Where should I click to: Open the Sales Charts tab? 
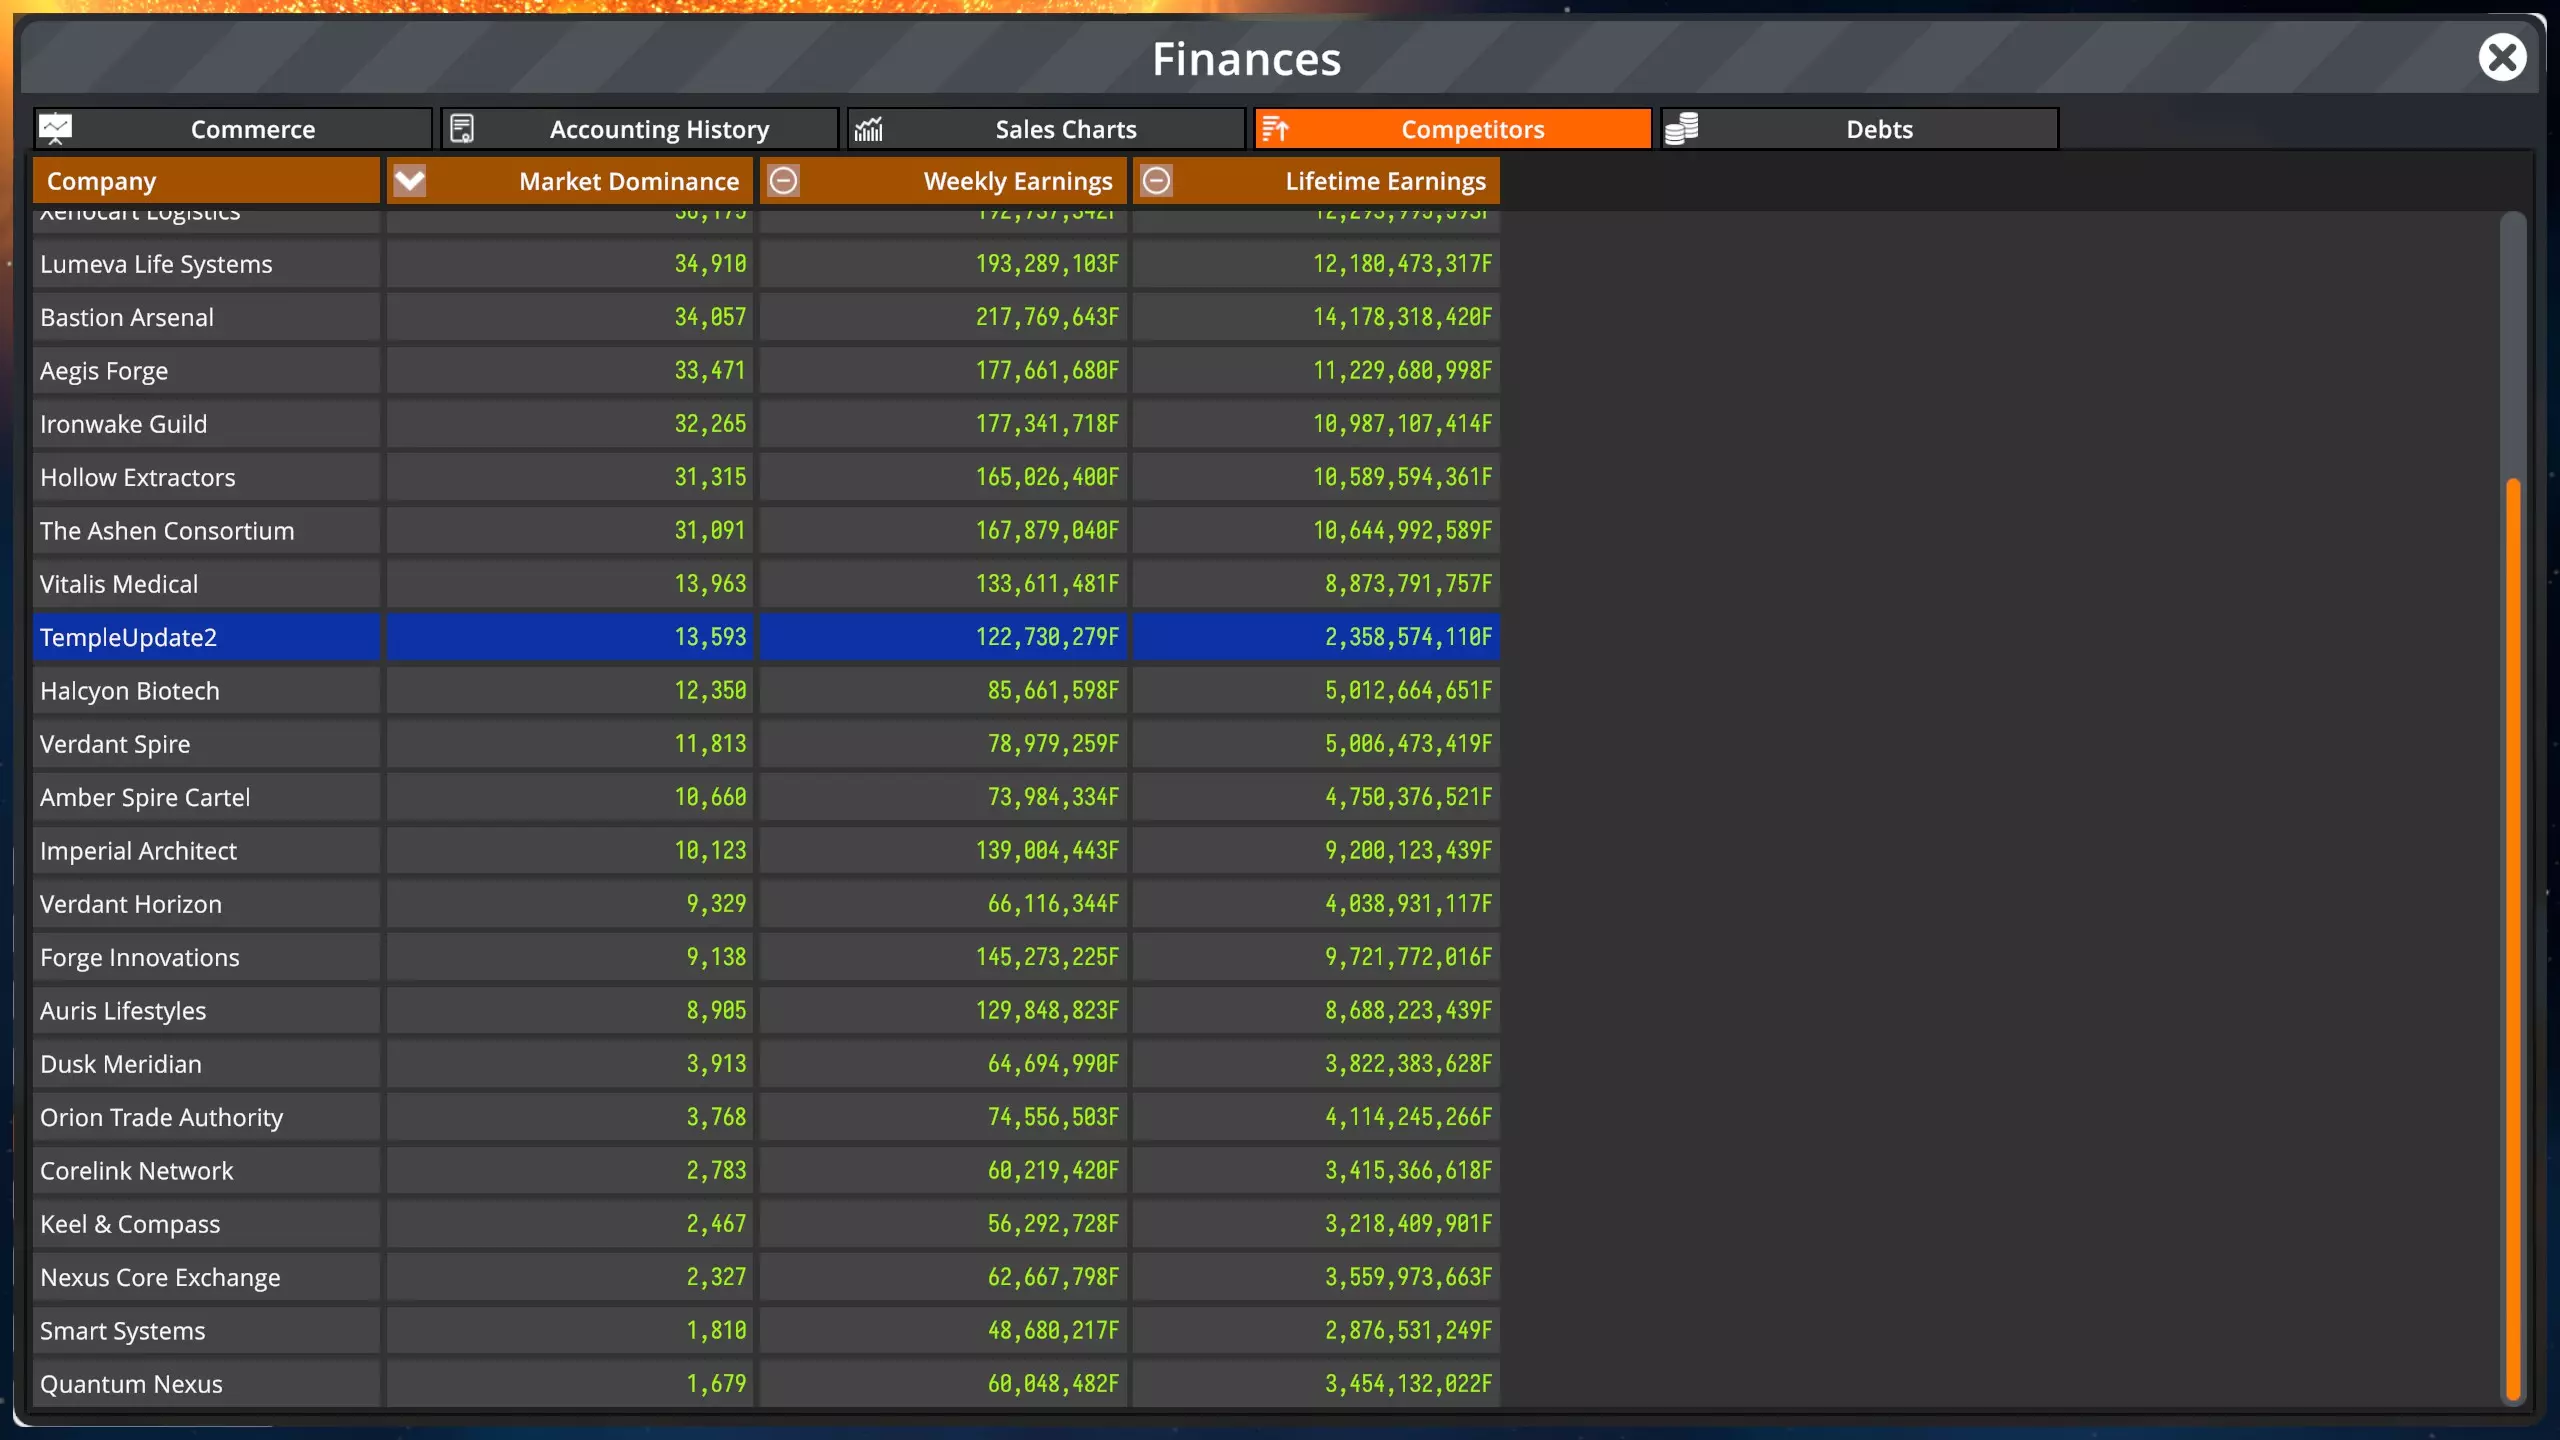click(1065, 129)
